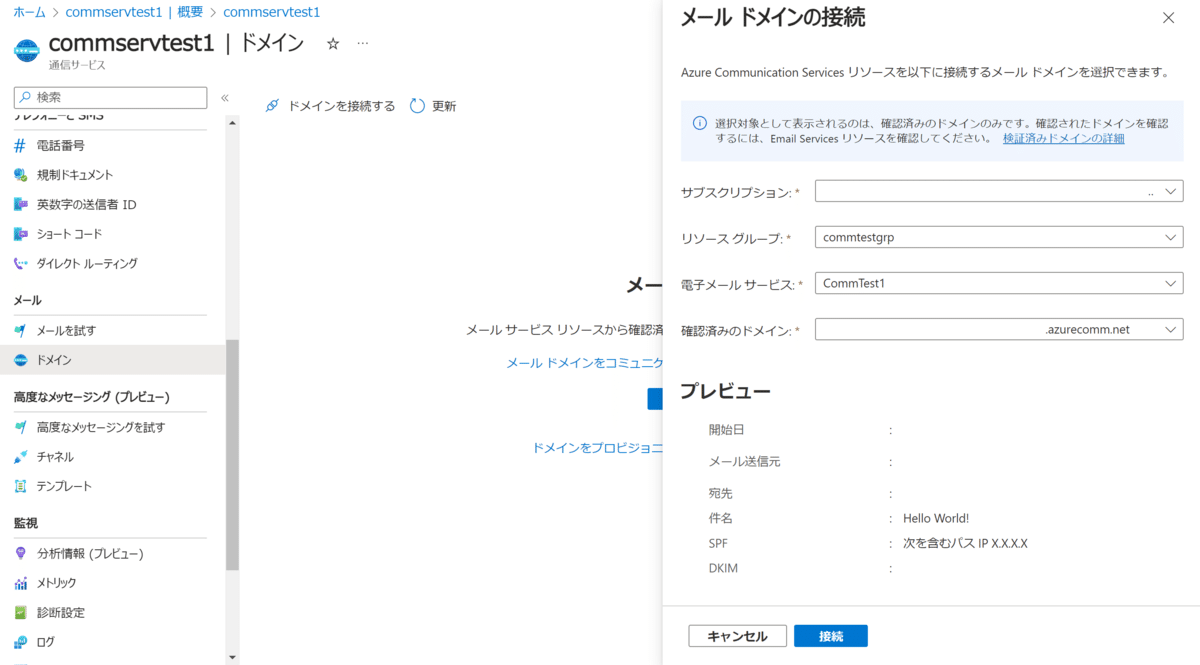Viewport: 1200px width, 665px height.
Task: Click the 高度なメッセージング (プレビュー) section header
Action: click(92, 397)
